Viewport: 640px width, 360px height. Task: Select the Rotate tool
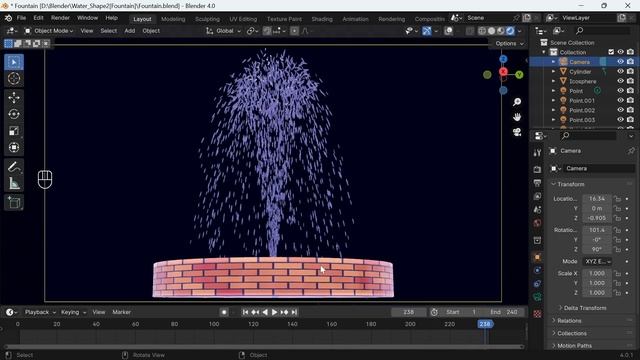14,114
